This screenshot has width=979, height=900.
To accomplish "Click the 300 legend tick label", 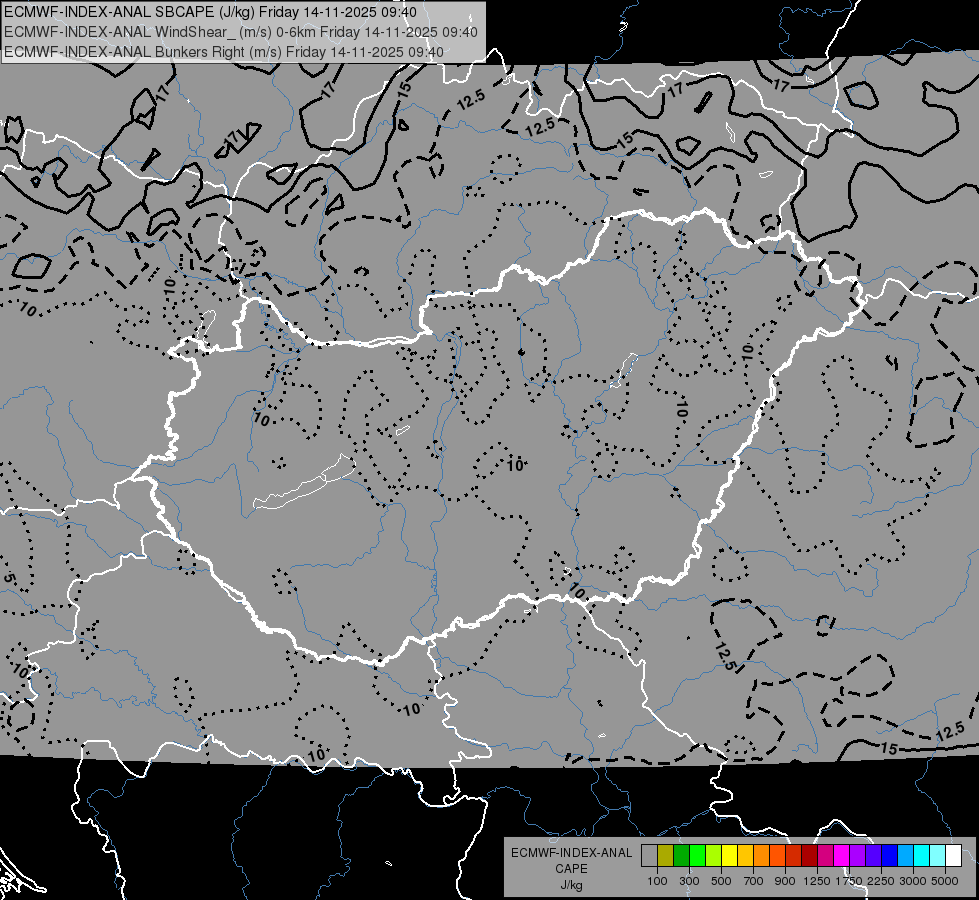I will click(689, 881).
